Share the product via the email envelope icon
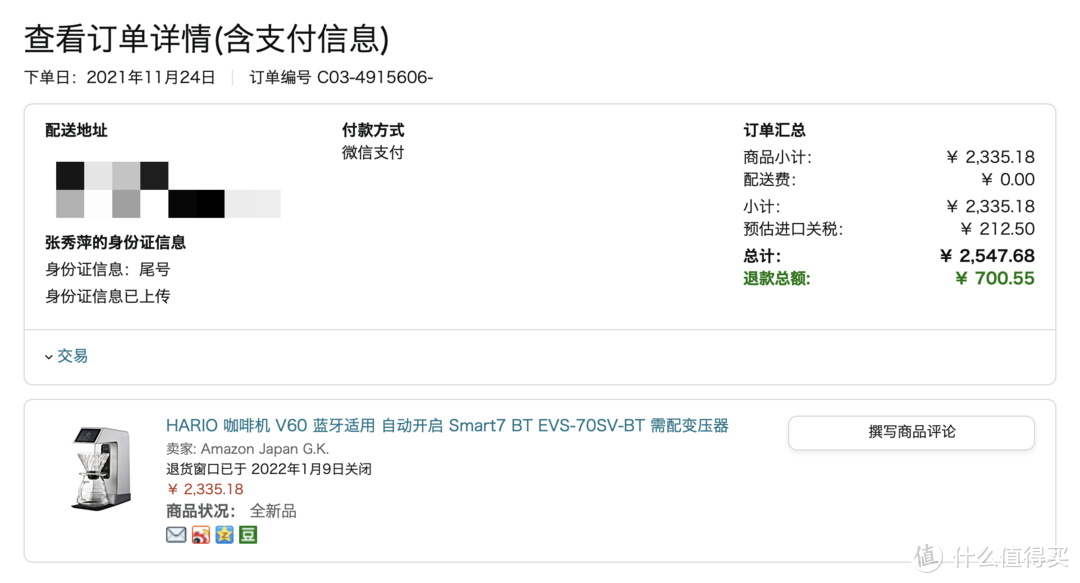The height and width of the screenshot is (583, 1080). 176,535
